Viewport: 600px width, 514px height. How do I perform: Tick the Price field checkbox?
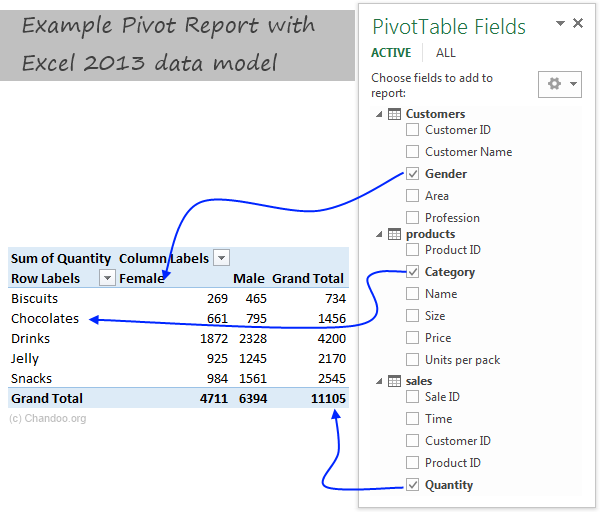[x=413, y=338]
